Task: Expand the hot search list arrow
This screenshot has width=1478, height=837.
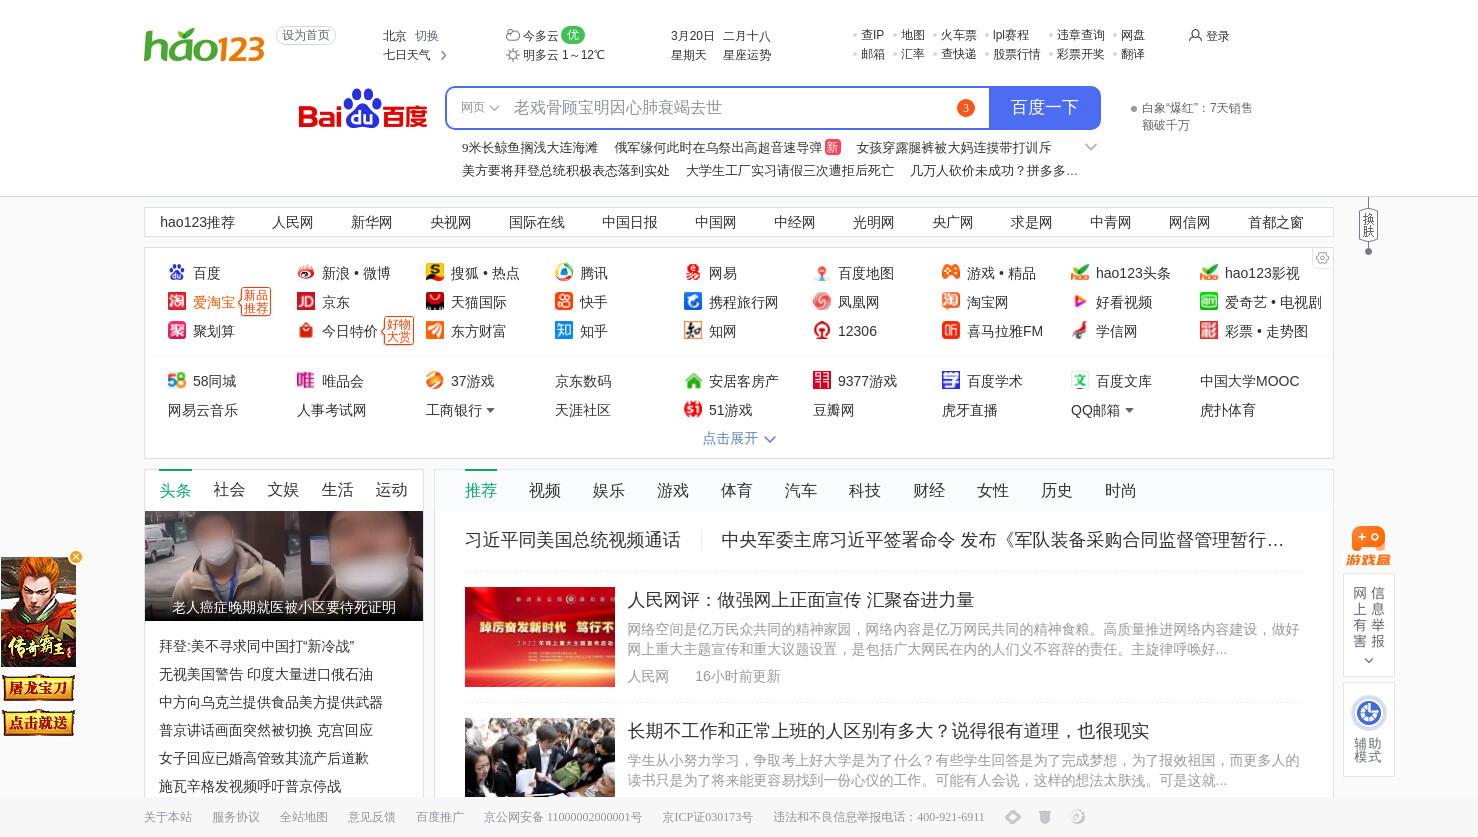Action: (x=1091, y=147)
